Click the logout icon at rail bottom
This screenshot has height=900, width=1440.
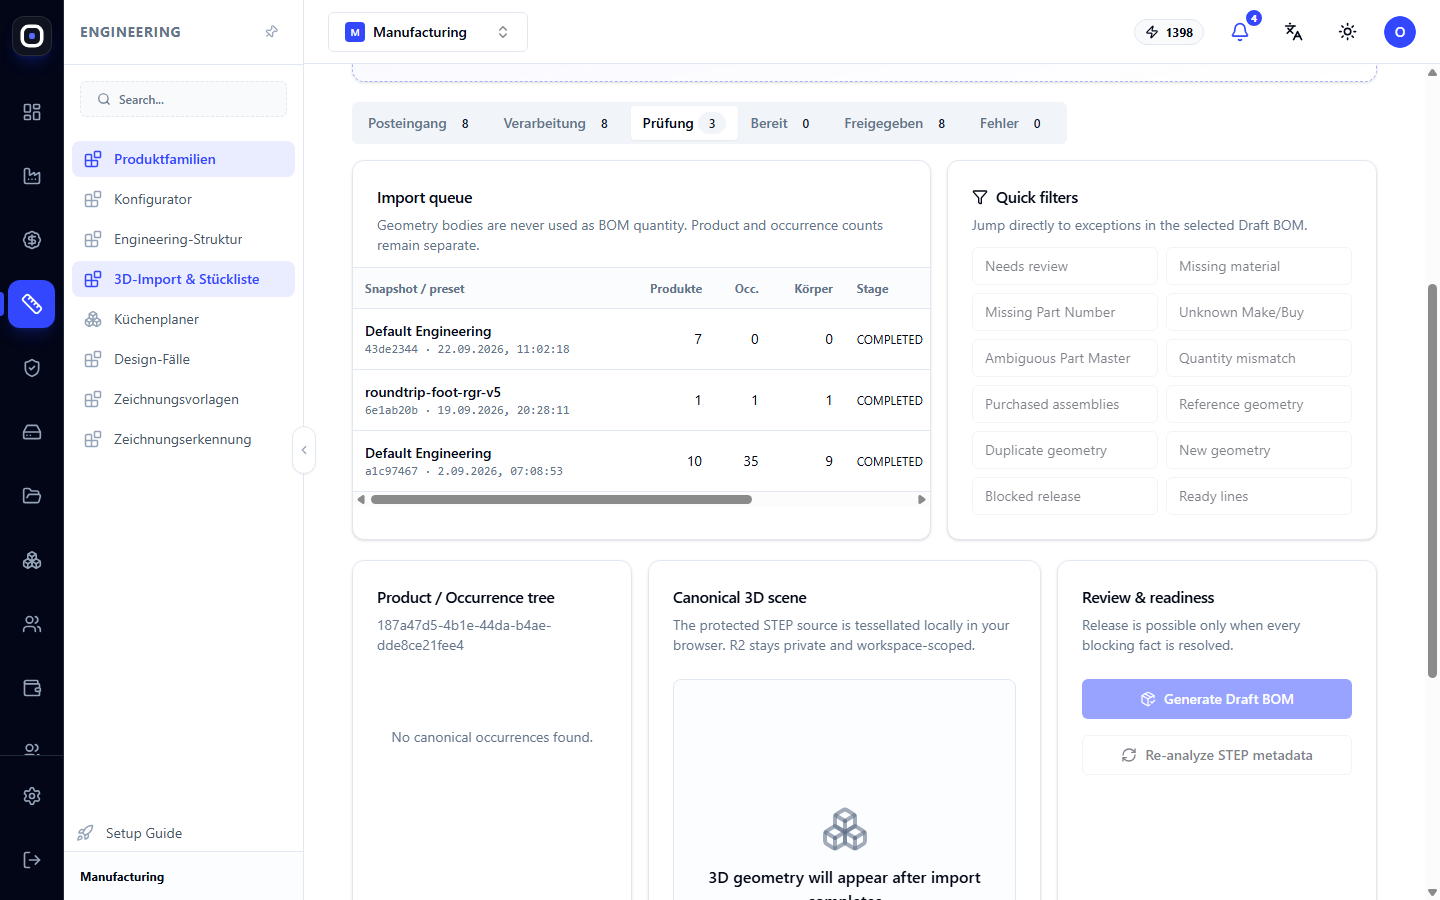pos(32,860)
